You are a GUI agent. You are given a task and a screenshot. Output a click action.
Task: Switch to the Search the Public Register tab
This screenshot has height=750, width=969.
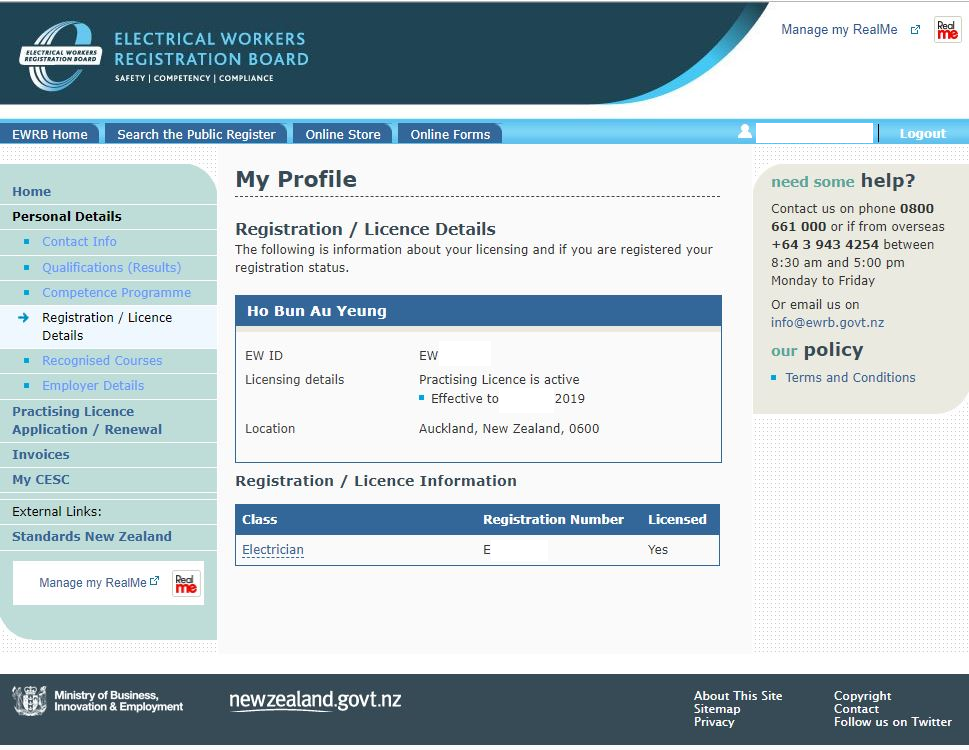coord(196,133)
